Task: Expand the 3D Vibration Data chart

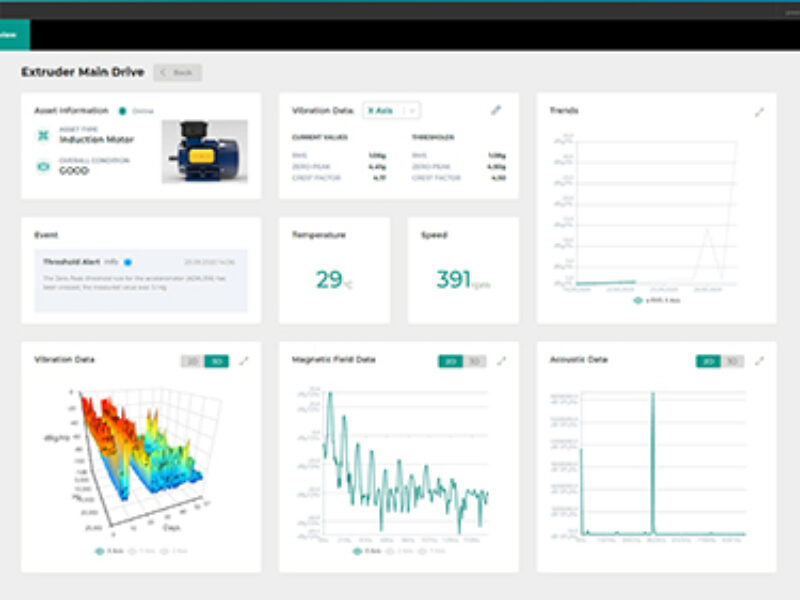Action: point(242,362)
